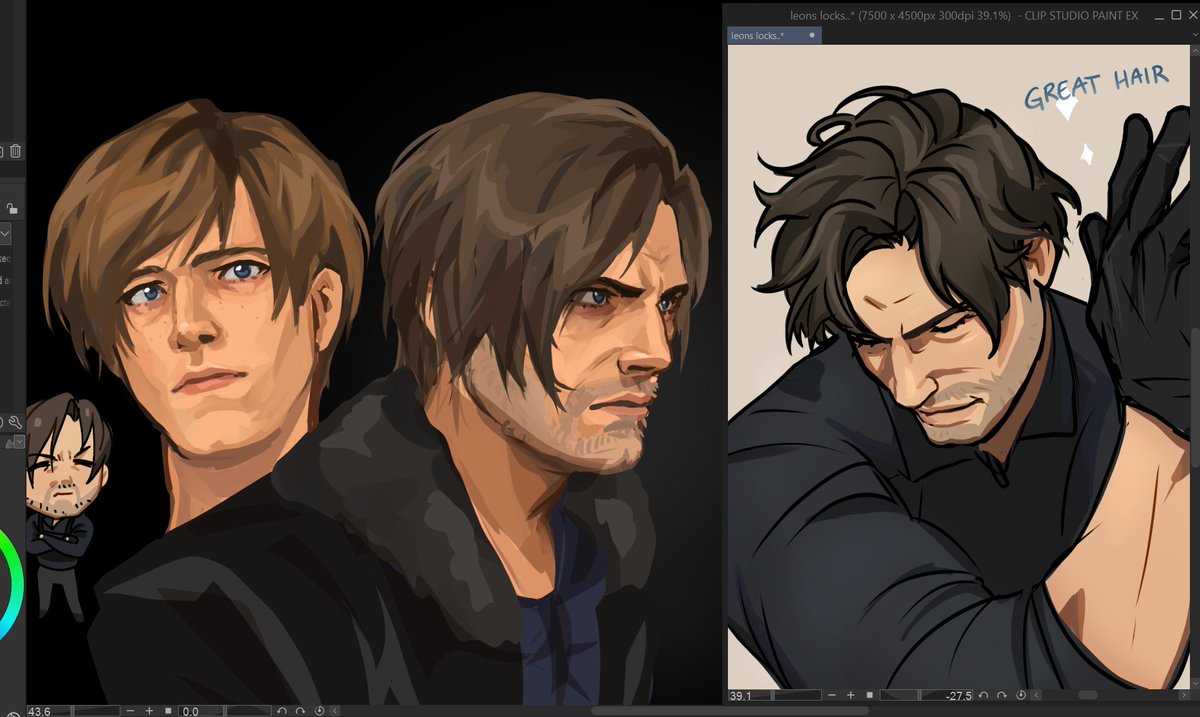Rotate main canvas right beside 0.0 field

(x=300, y=711)
